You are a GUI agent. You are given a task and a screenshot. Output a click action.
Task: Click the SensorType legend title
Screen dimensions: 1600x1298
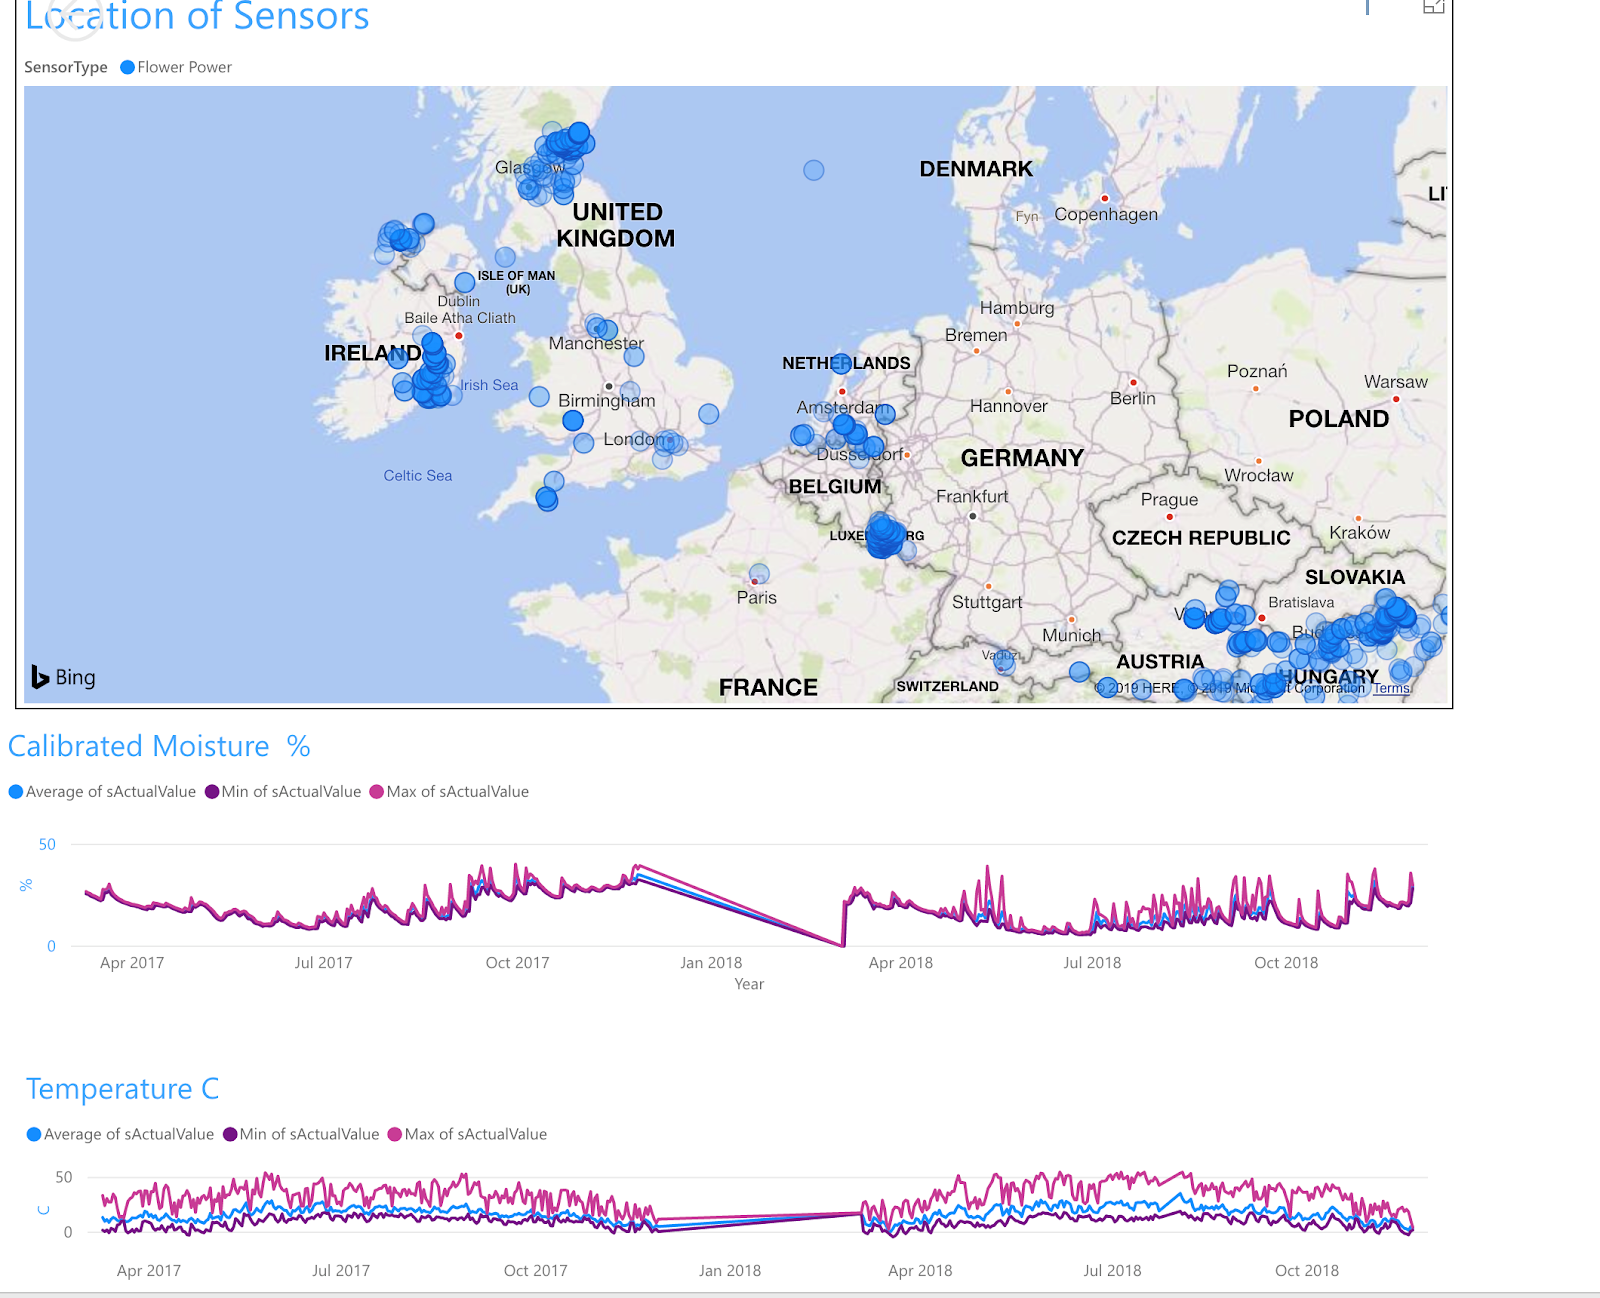click(x=66, y=67)
